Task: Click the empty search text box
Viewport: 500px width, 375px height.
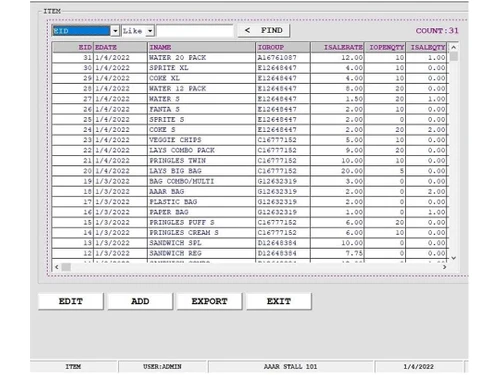Action: coord(195,31)
